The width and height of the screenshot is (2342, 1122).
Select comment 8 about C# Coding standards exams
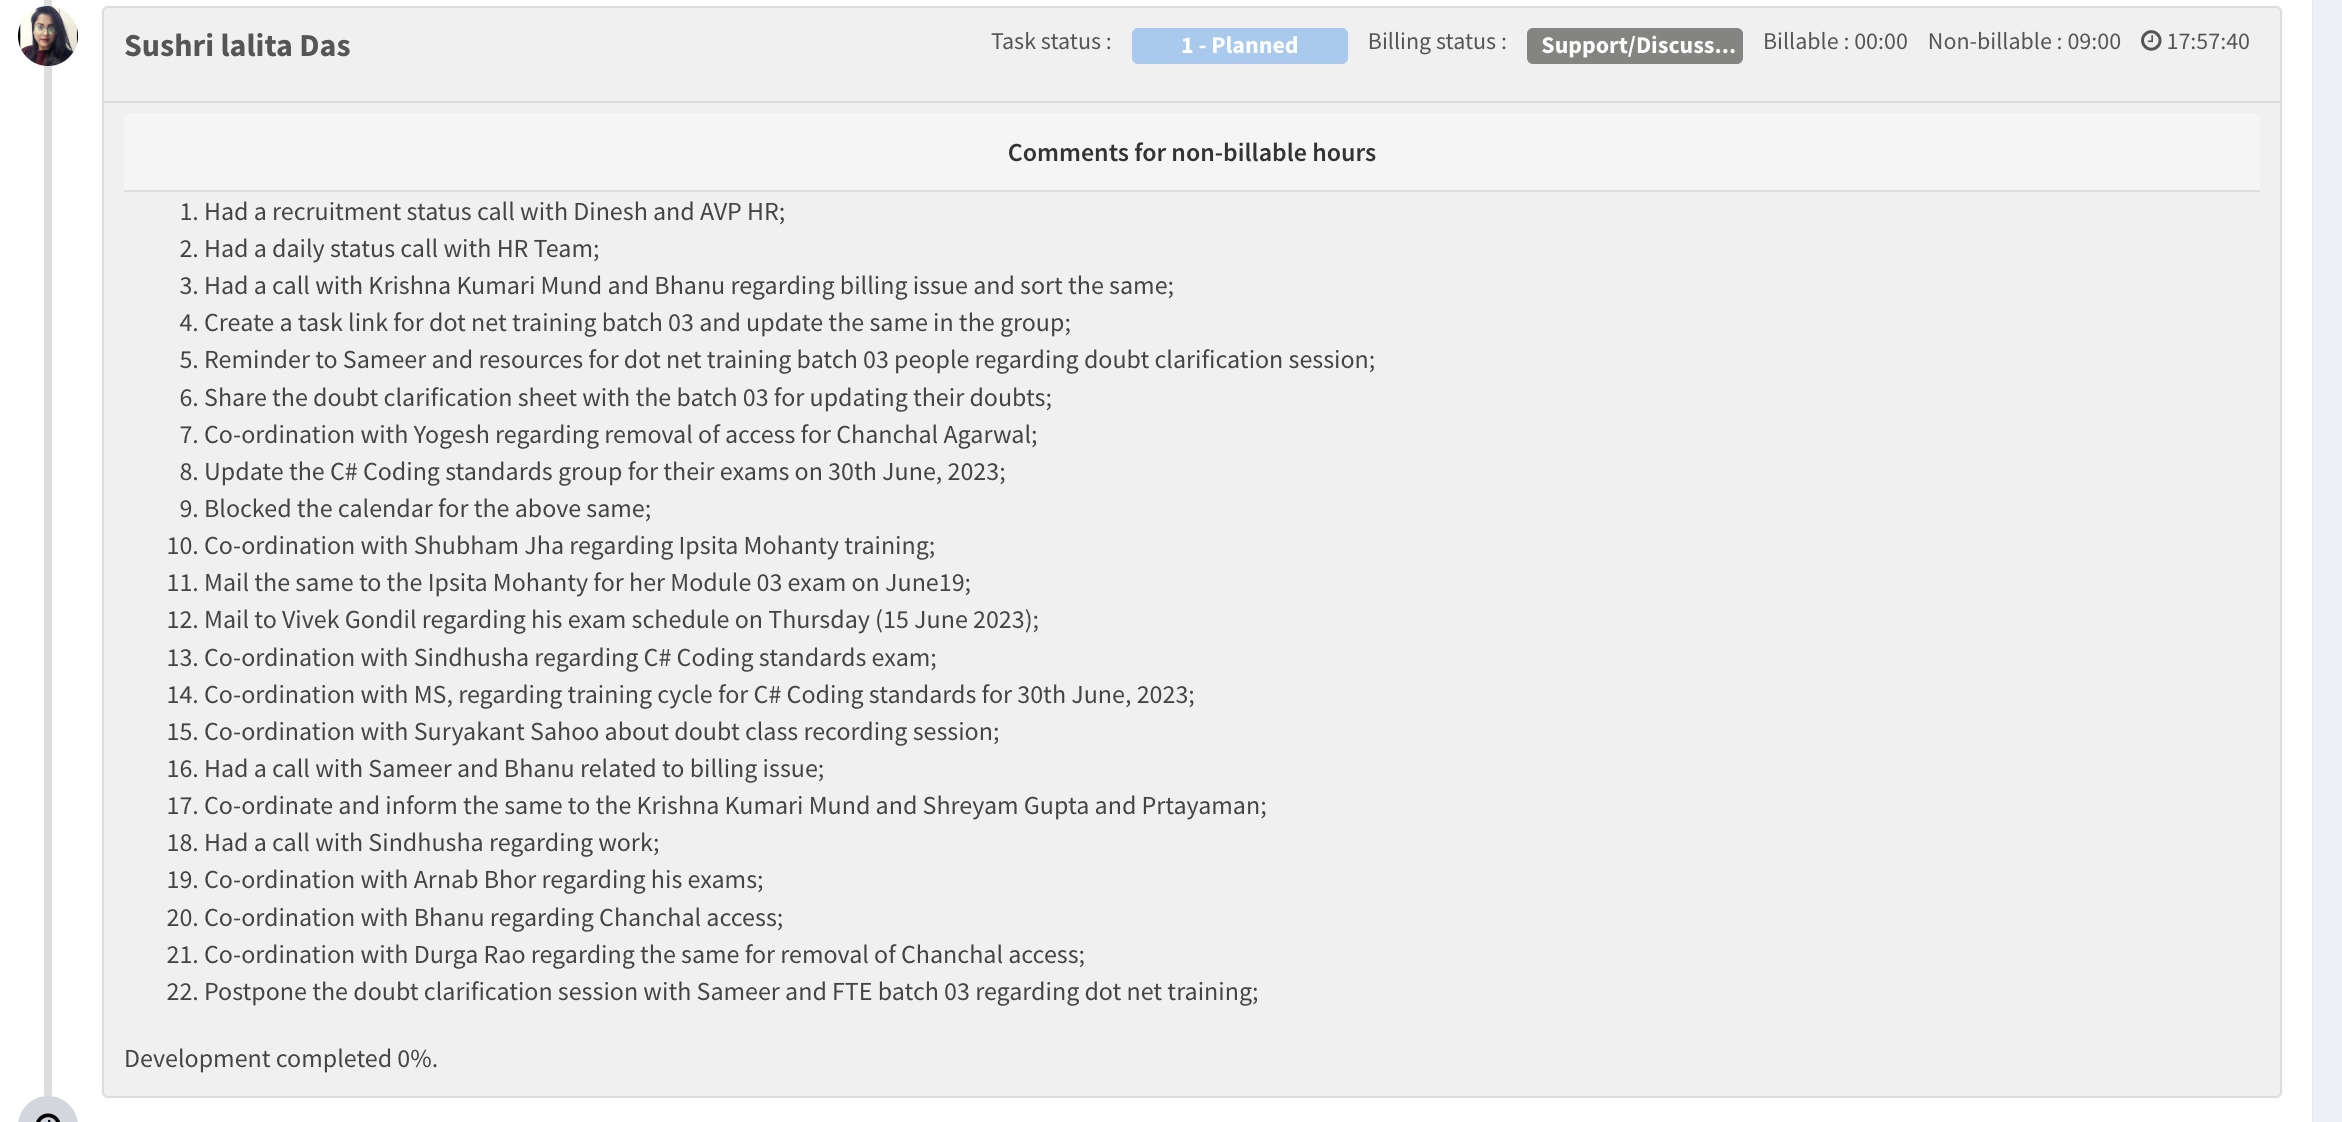[x=604, y=472]
